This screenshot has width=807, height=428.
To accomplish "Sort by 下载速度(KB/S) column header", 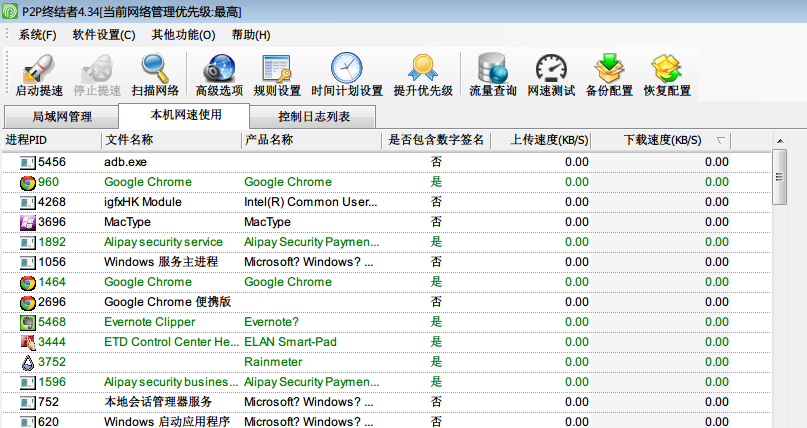I will 661,140.
